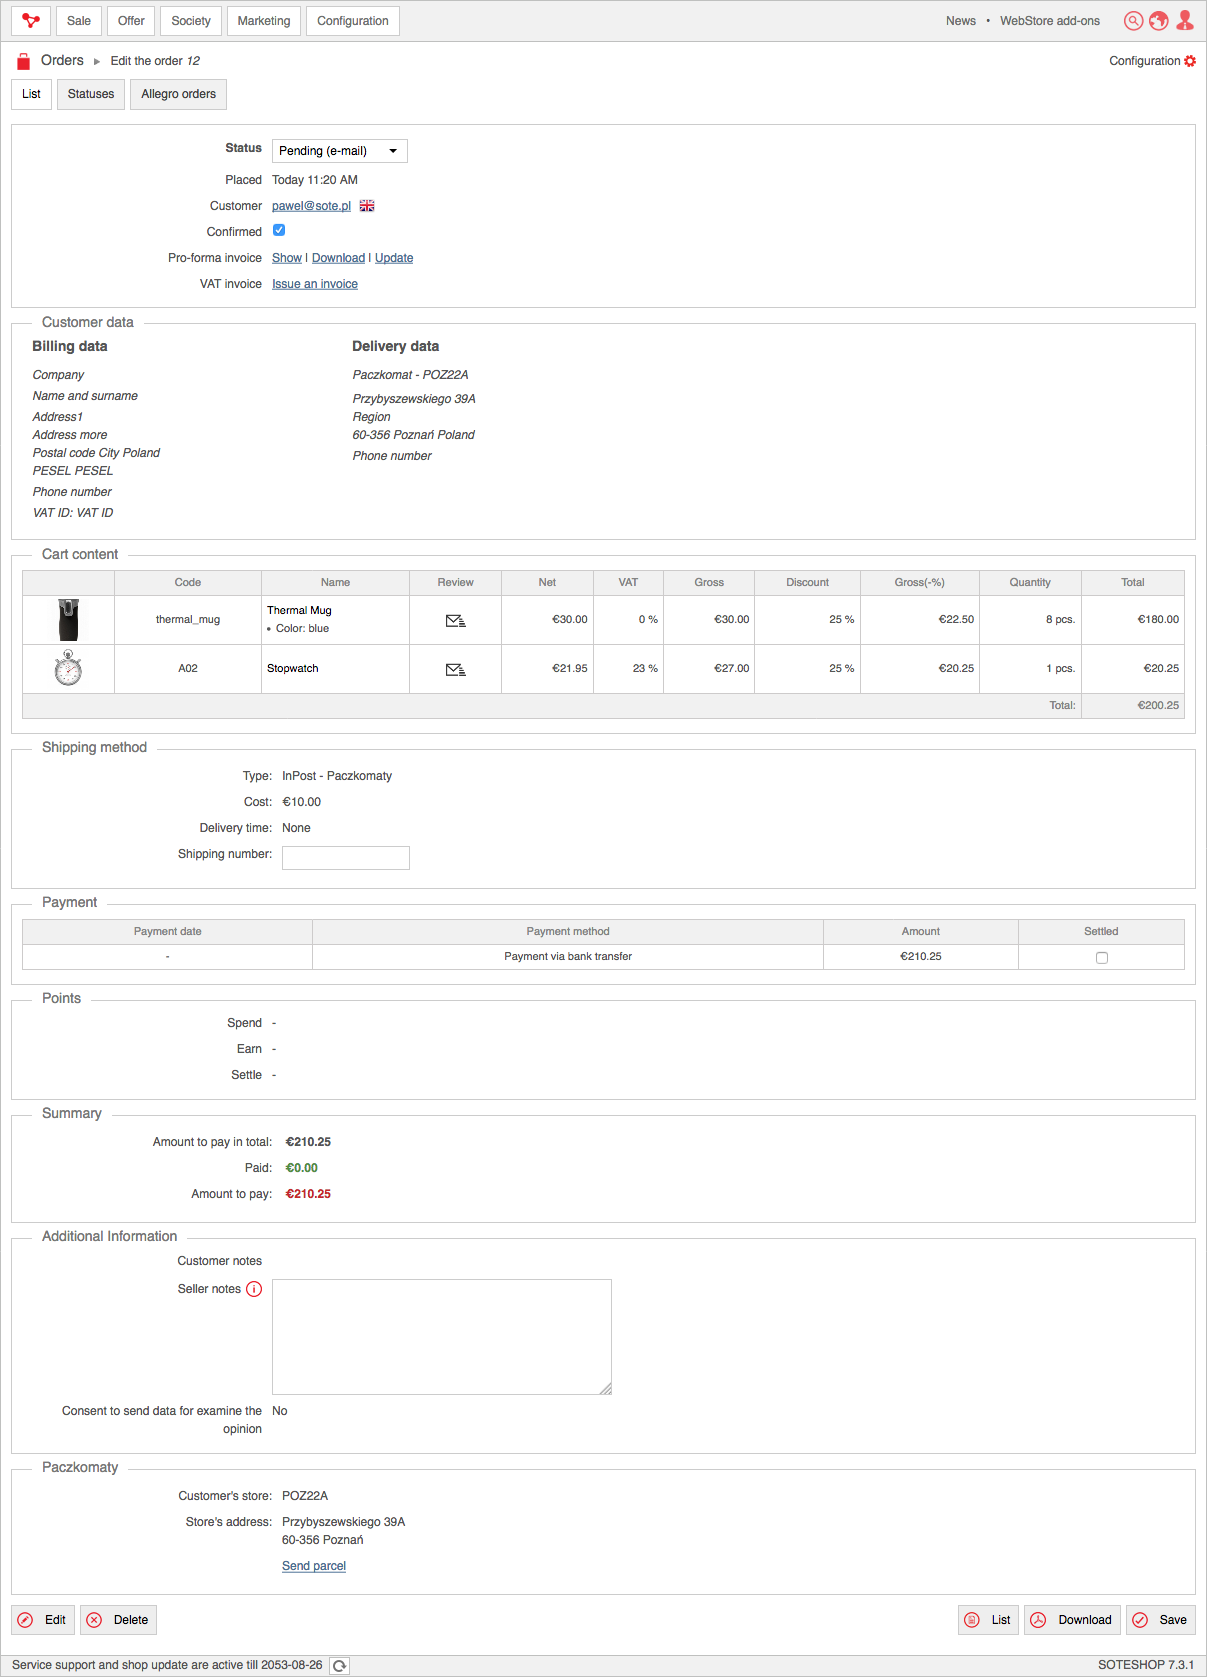Open the search magnifier icon
1207x1677 pixels.
click(1133, 20)
